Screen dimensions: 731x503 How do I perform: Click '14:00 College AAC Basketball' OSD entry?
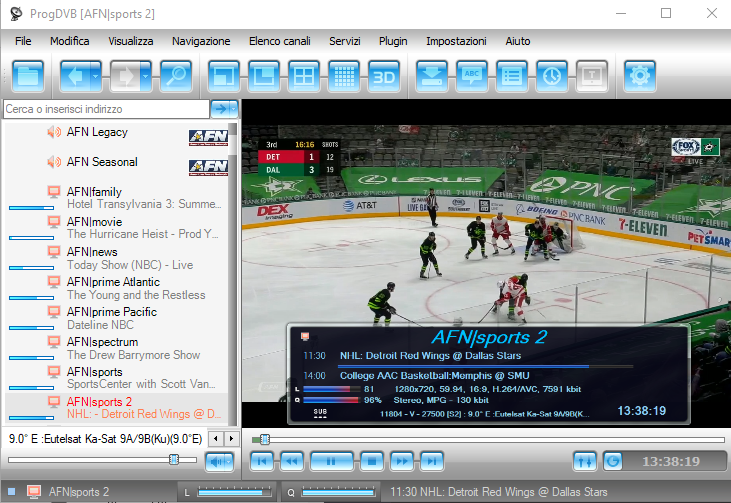pos(416,376)
